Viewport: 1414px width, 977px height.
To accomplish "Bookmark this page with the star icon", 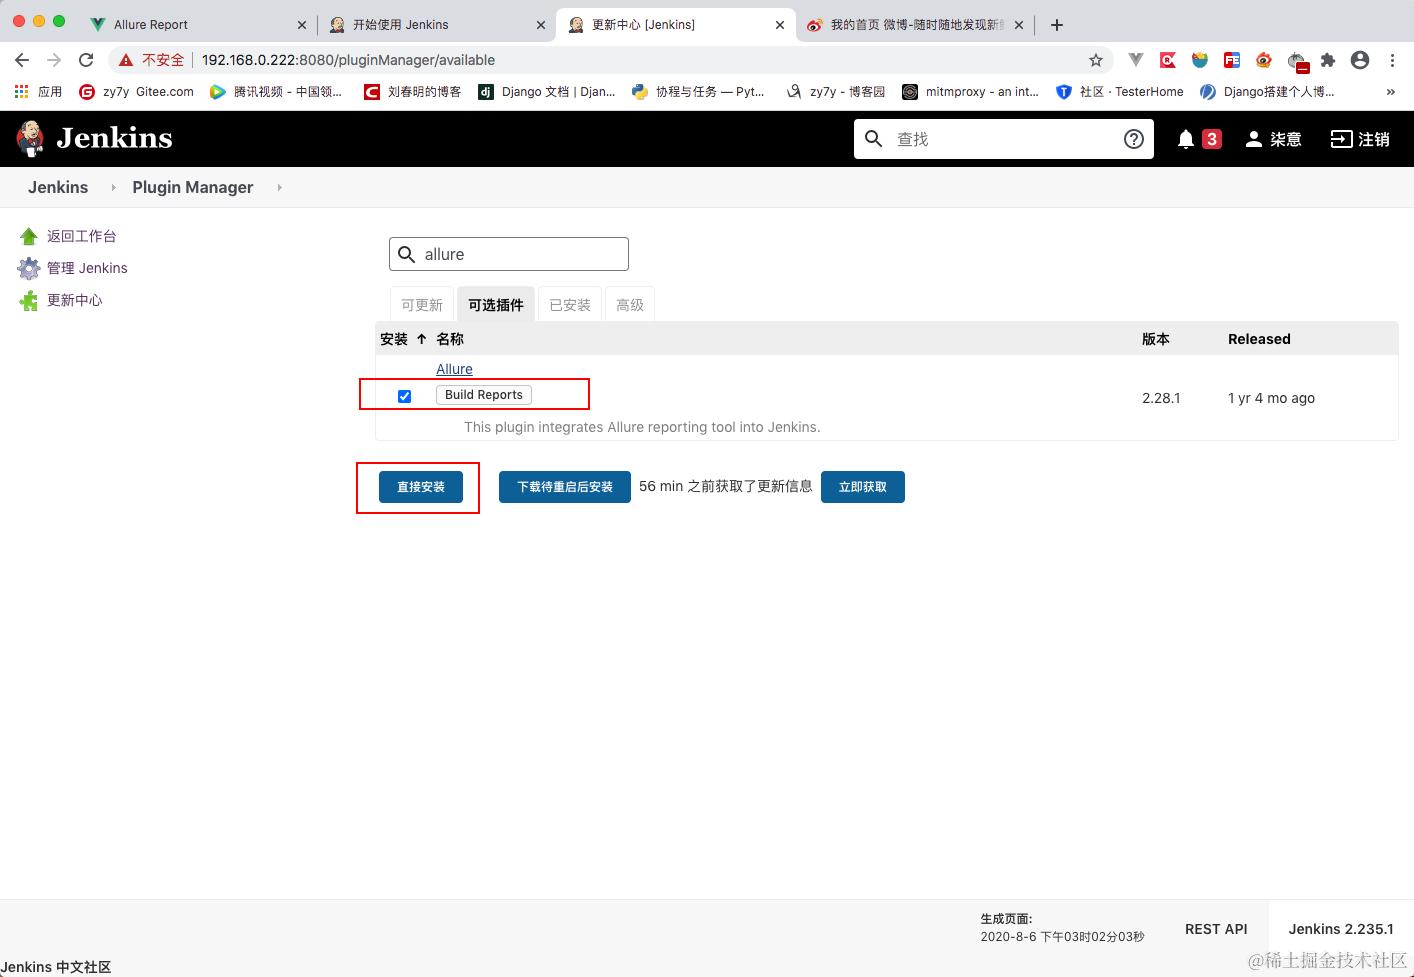I will click(1096, 60).
